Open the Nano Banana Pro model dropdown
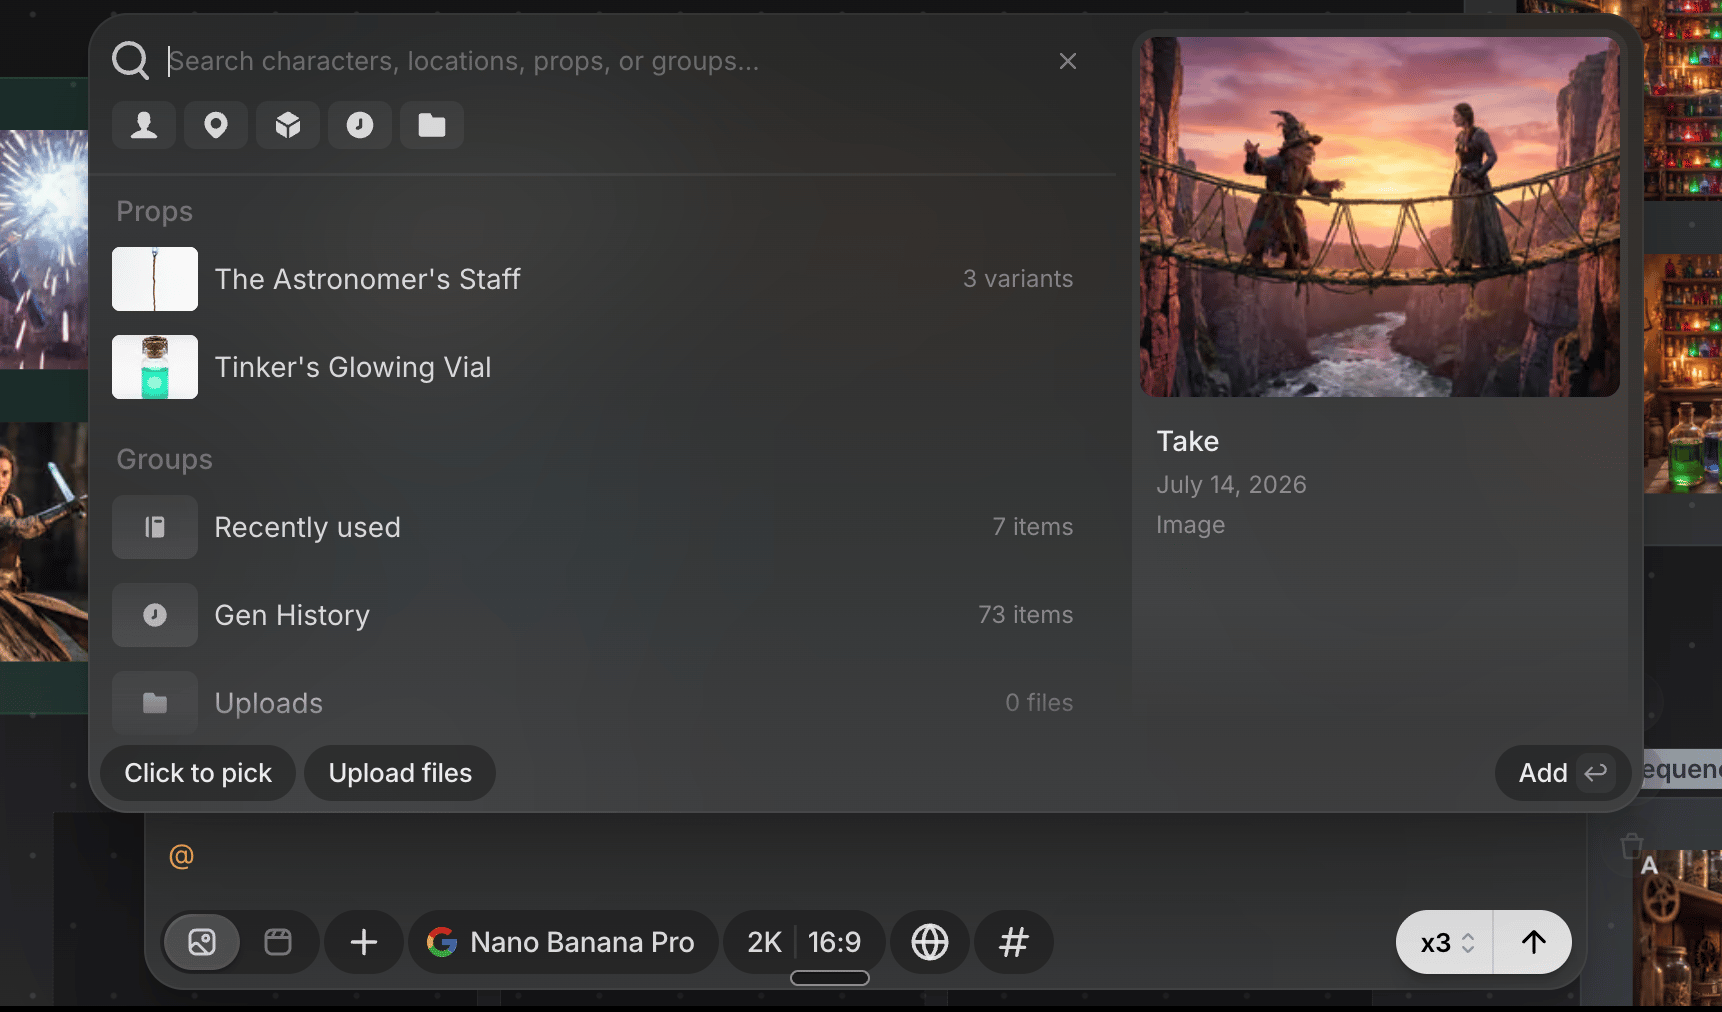 [x=563, y=942]
